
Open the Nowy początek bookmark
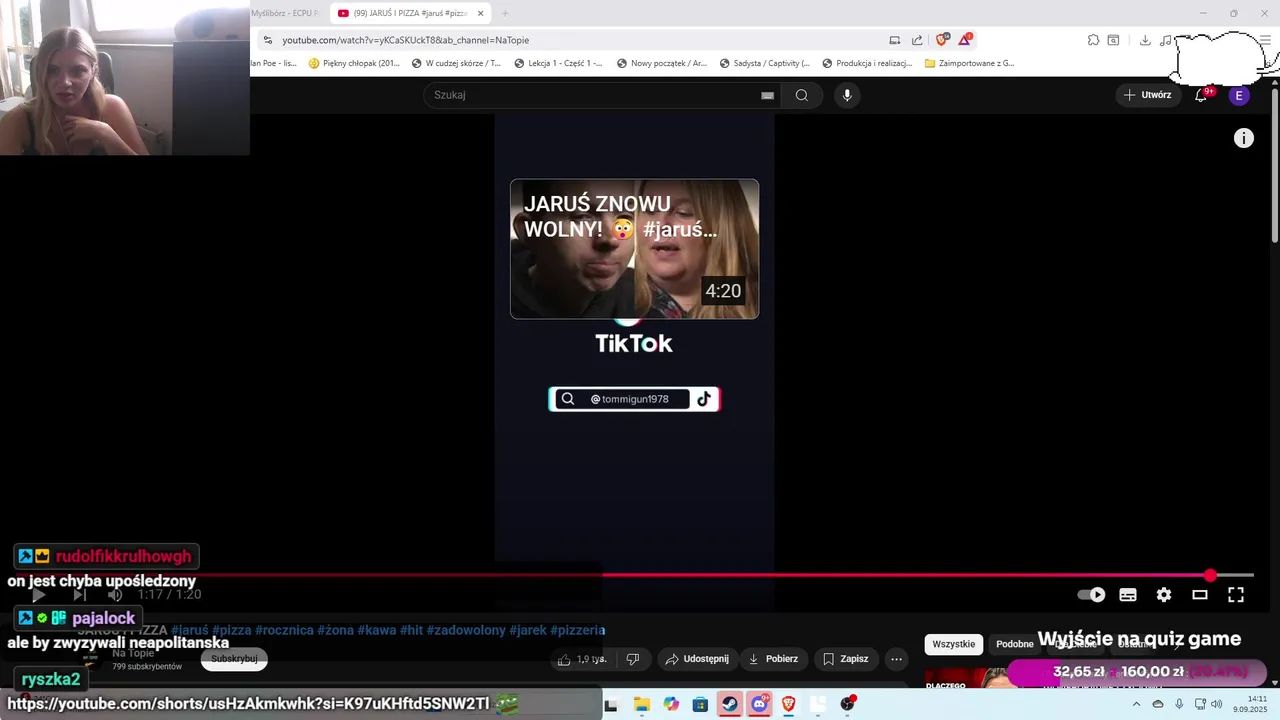[x=662, y=63]
